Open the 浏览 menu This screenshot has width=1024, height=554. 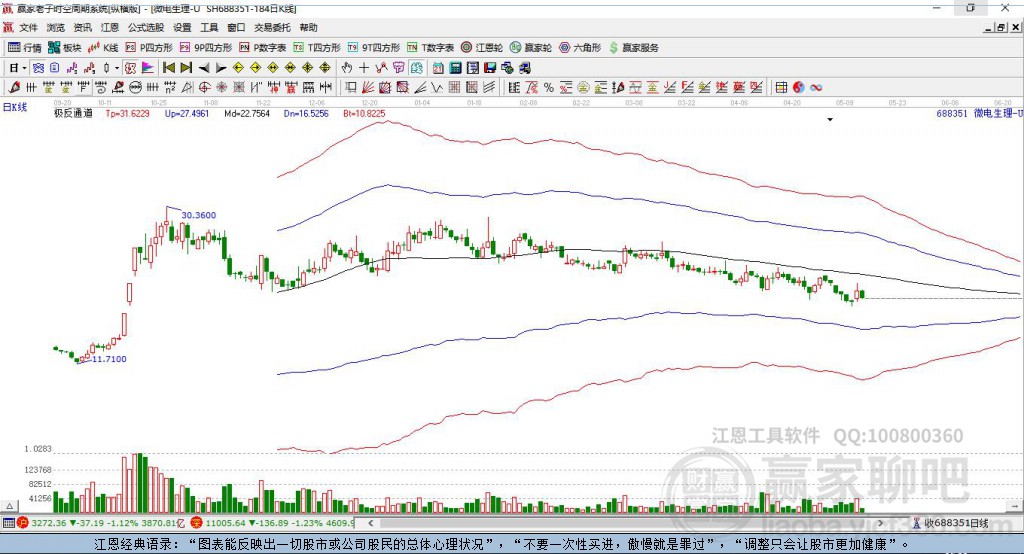click(x=56, y=27)
